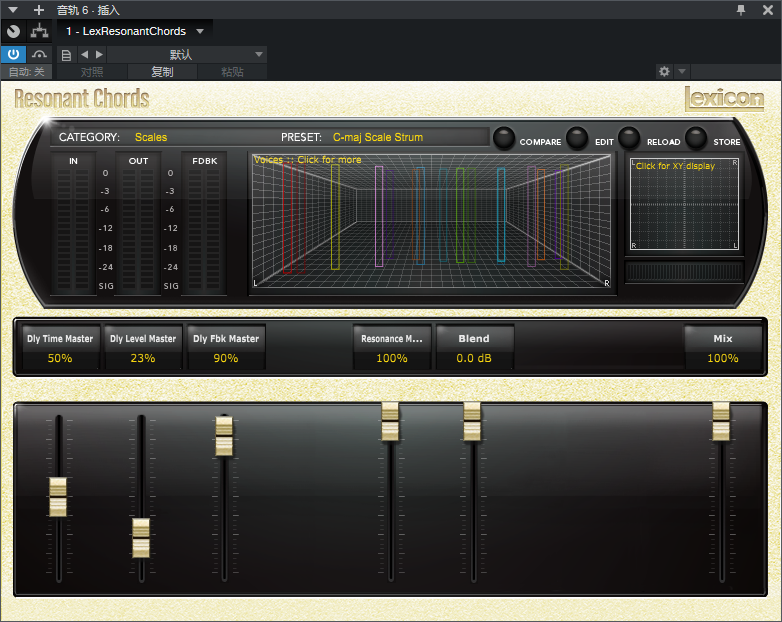Click the 90% Dly Fbk value
This screenshot has height=622, width=782.
pyautogui.click(x=226, y=359)
